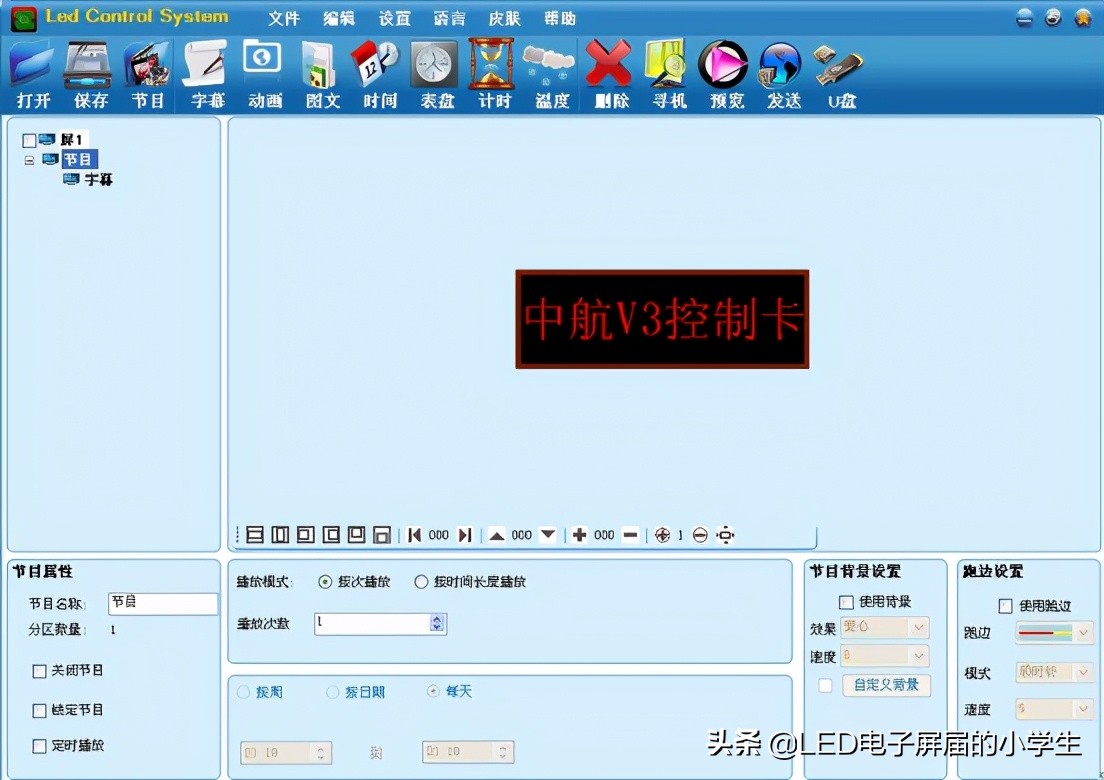The image size is (1104, 780).
Task: Expand the 屏1 node in the tree
Action: coord(30,139)
